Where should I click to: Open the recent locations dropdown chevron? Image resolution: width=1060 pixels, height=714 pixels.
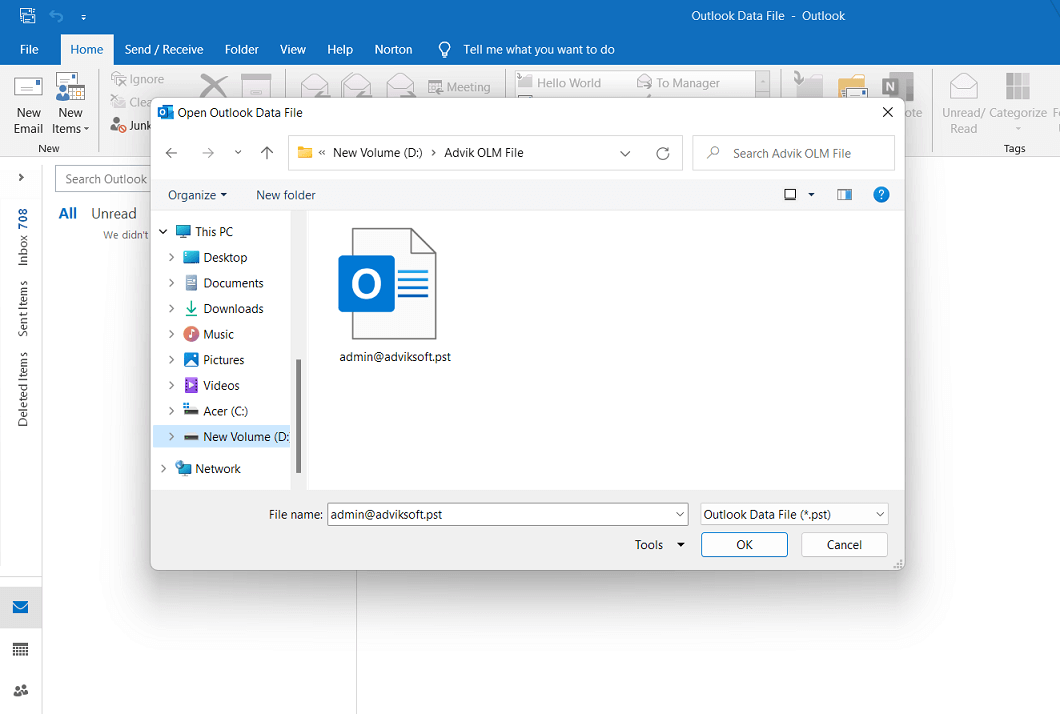(238, 153)
